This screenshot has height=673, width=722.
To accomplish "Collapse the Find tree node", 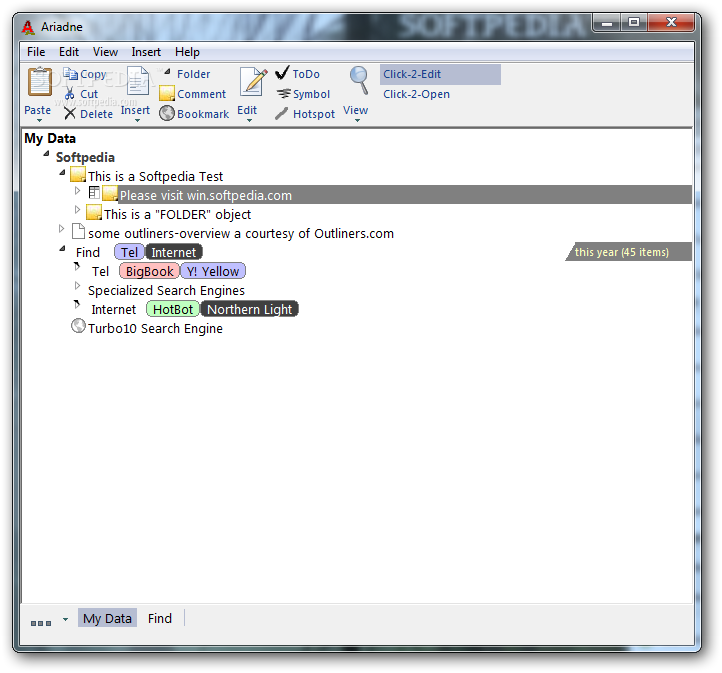I will coord(62,249).
